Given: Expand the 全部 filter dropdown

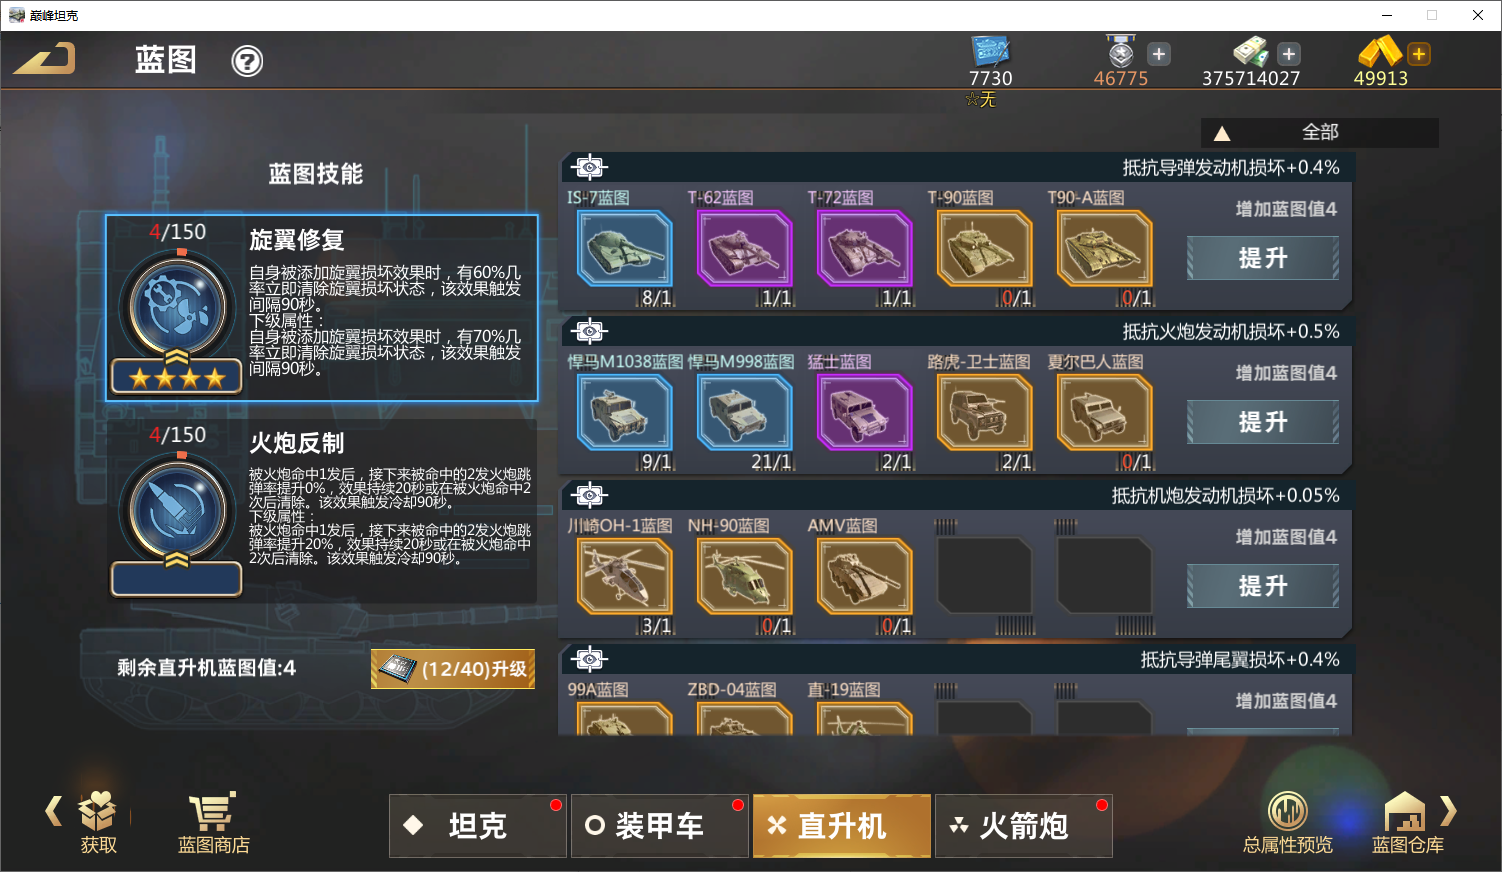Looking at the screenshot, I should pyautogui.click(x=1319, y=132).
